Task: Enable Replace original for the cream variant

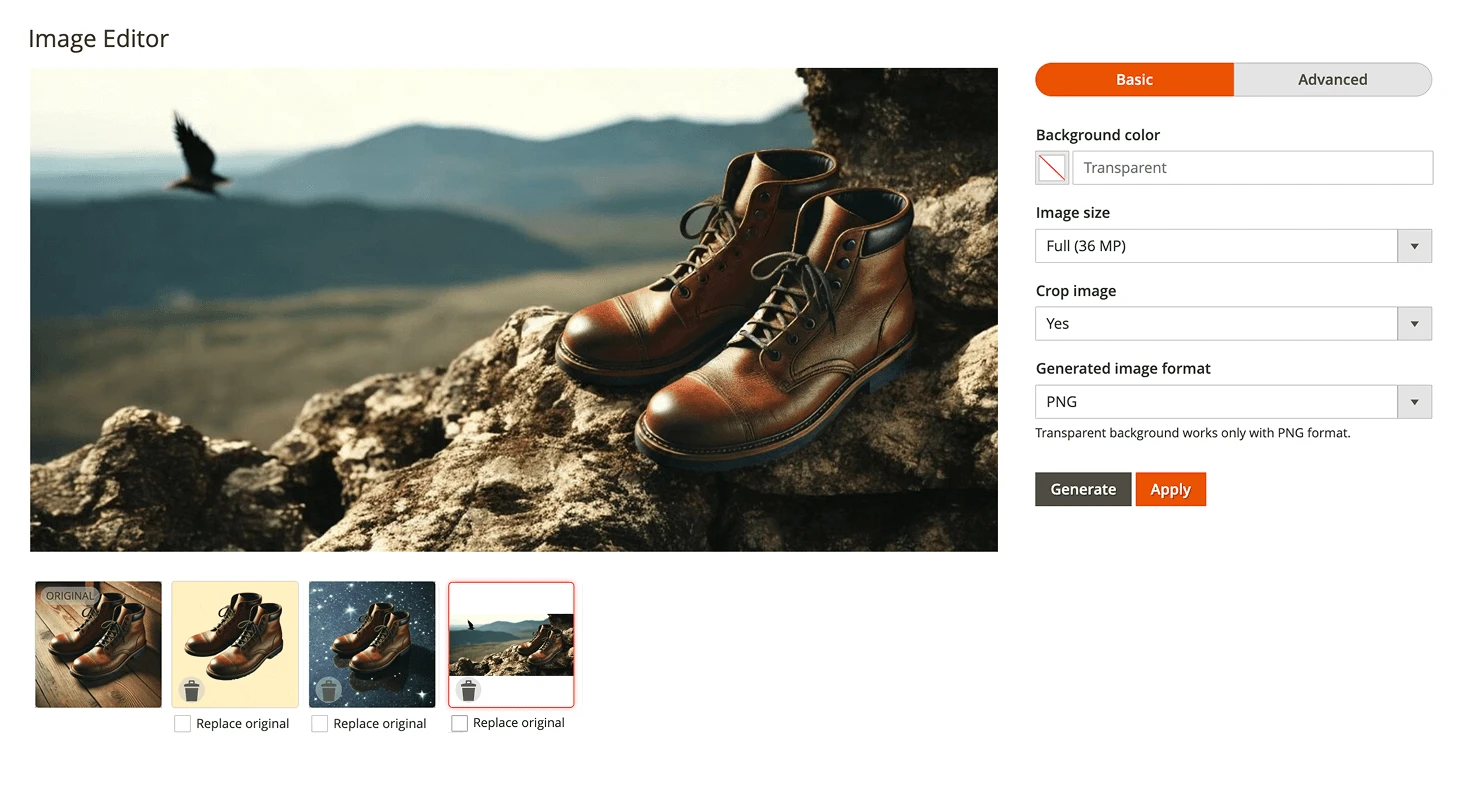Action: 182,723
